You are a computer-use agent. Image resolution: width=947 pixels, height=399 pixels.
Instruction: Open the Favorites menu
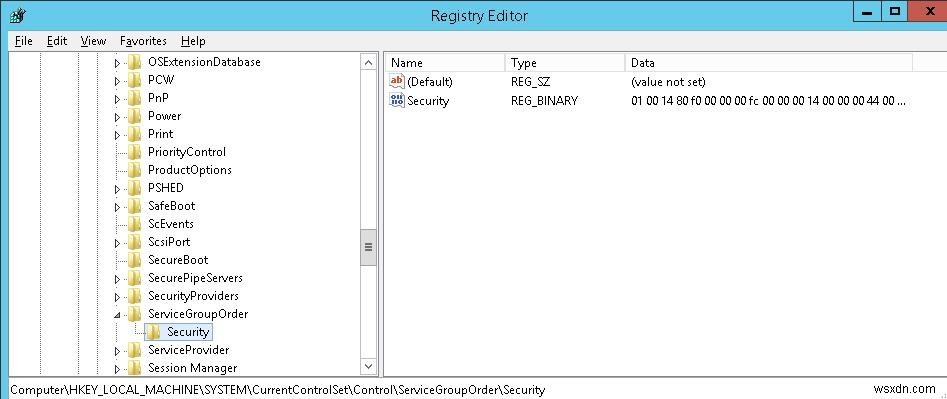click(143, 41)
